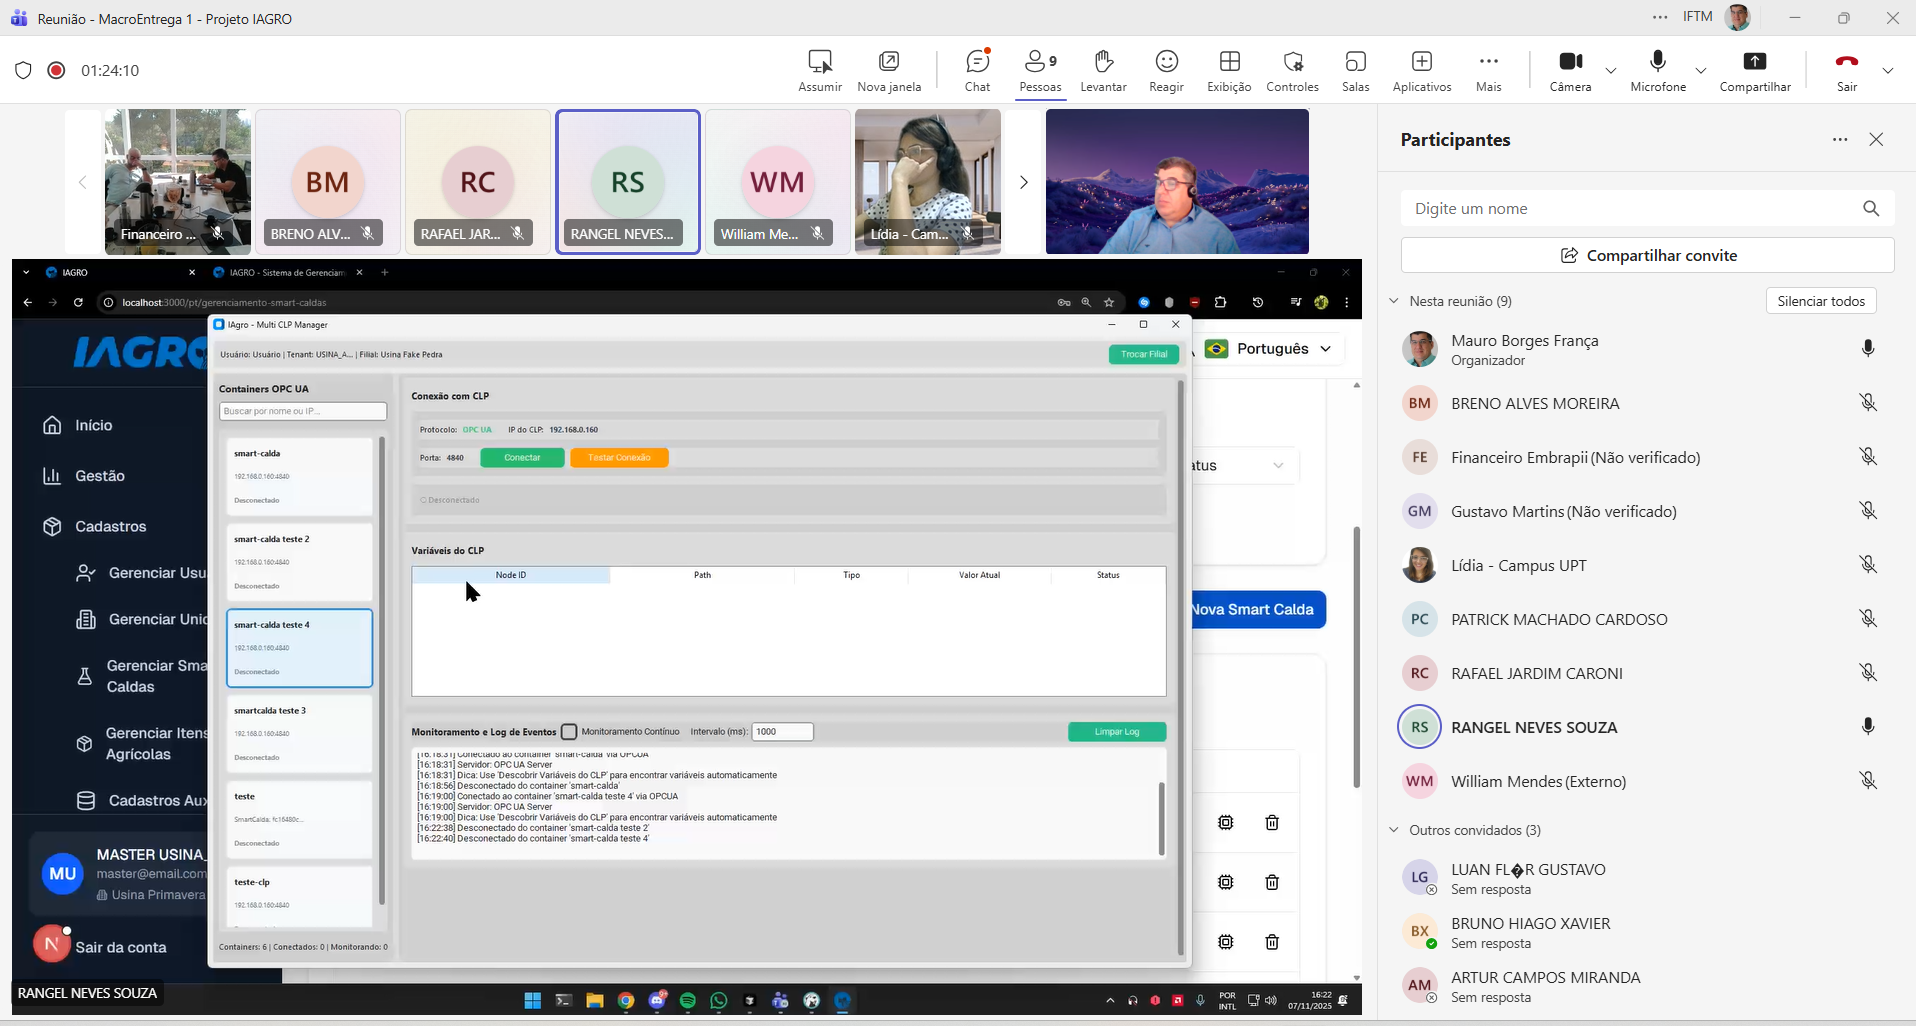
Task: Open Reagir reactions icon
Action: coord(1166,62)
